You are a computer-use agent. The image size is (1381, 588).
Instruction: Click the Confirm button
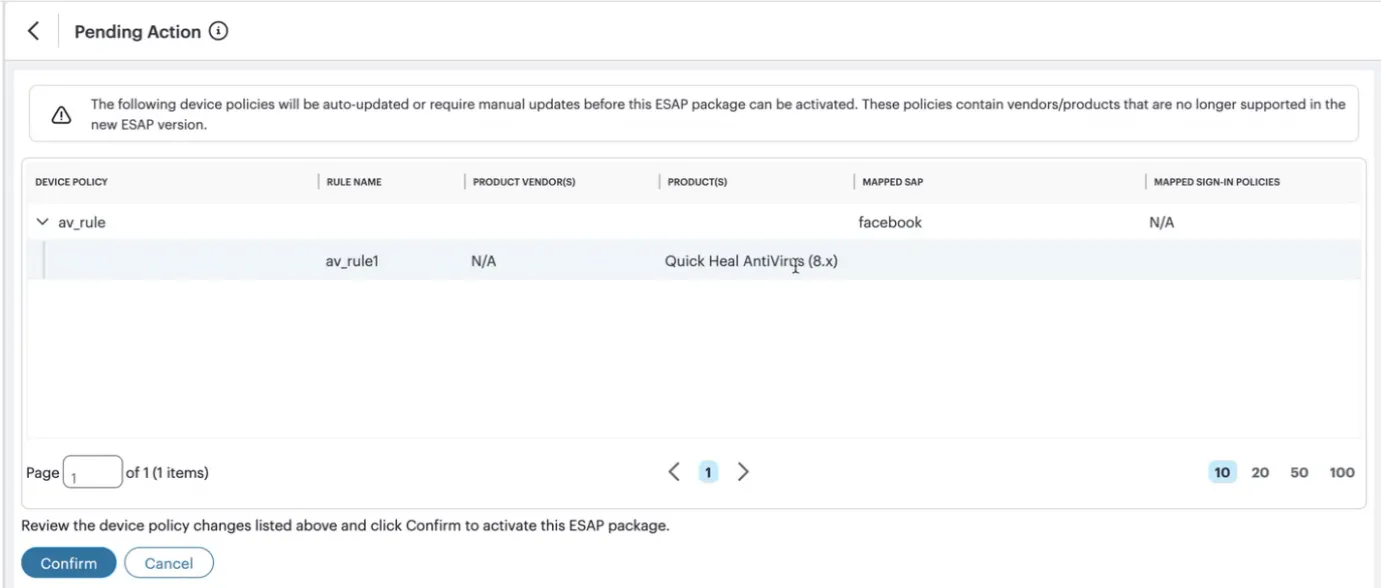pos(69,563)
